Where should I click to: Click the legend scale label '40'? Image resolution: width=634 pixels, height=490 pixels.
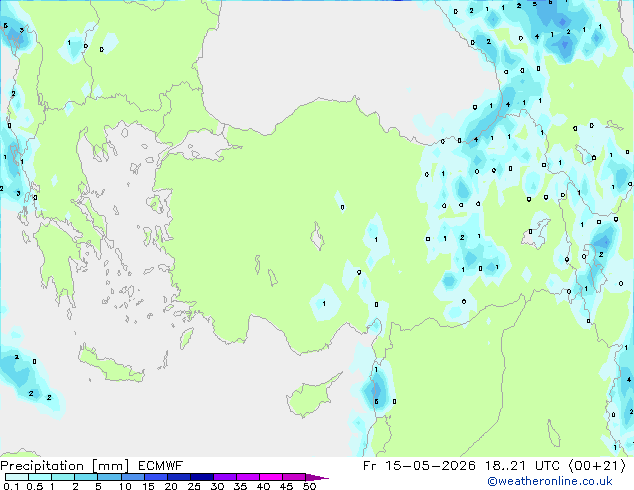pyautogui.click(x=263, y=486)
